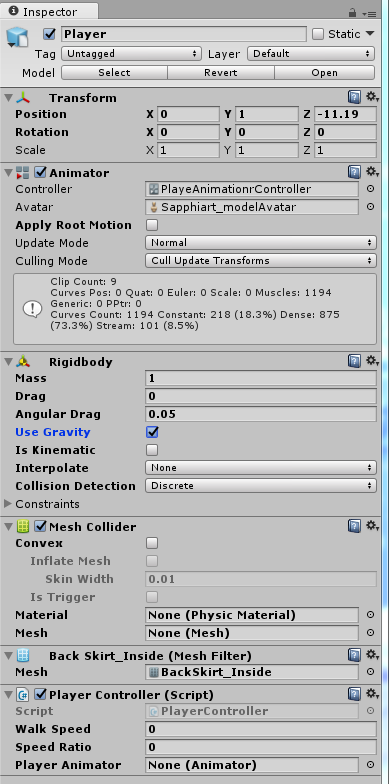Screen dimensions: 389x784
Task: Enable the Convex checkbox
Action: [x=152, y=543]
